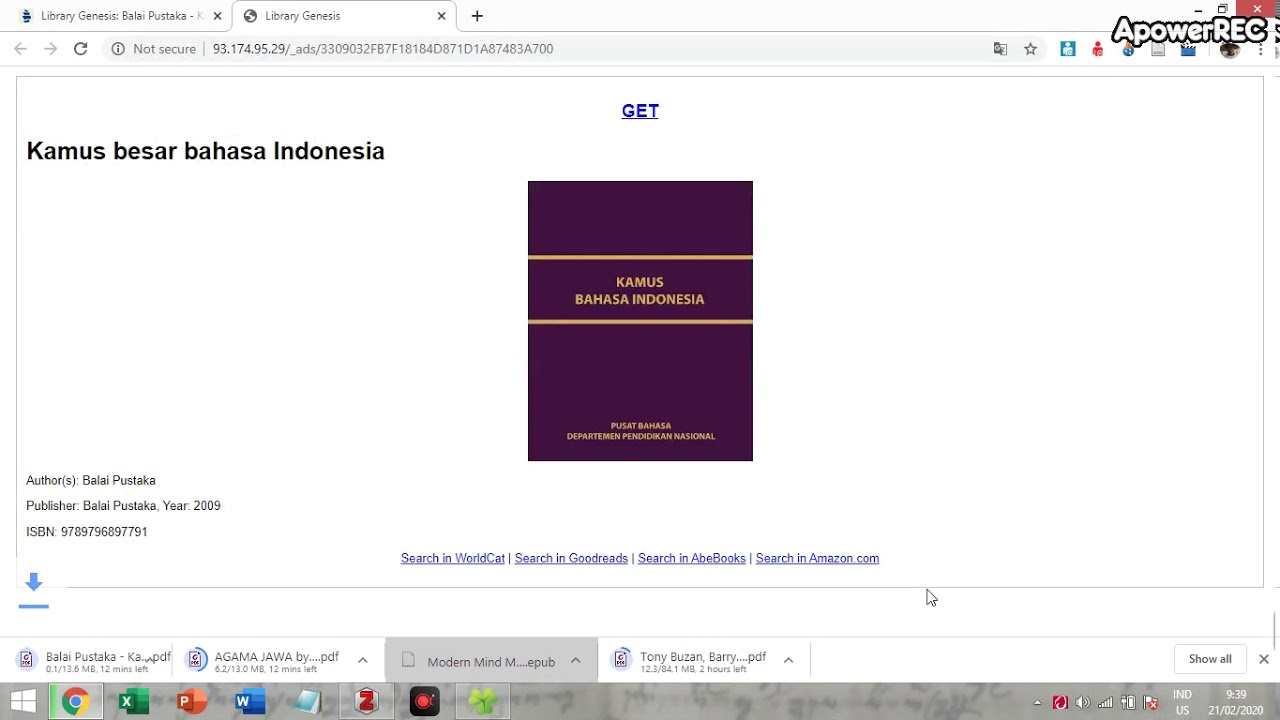Open Search in Goodreads link
Screen dimensions: 1280x720
[x=571, y=558]
